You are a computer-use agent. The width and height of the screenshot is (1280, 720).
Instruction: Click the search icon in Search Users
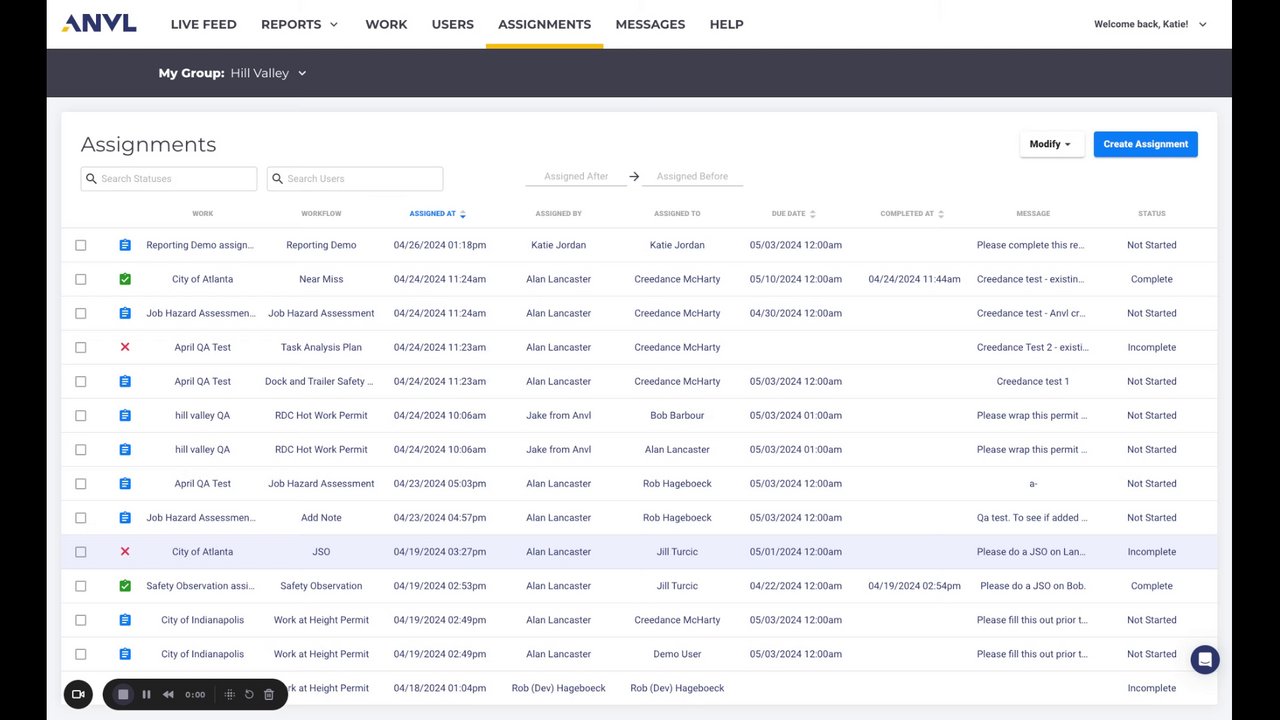point(278,179)
